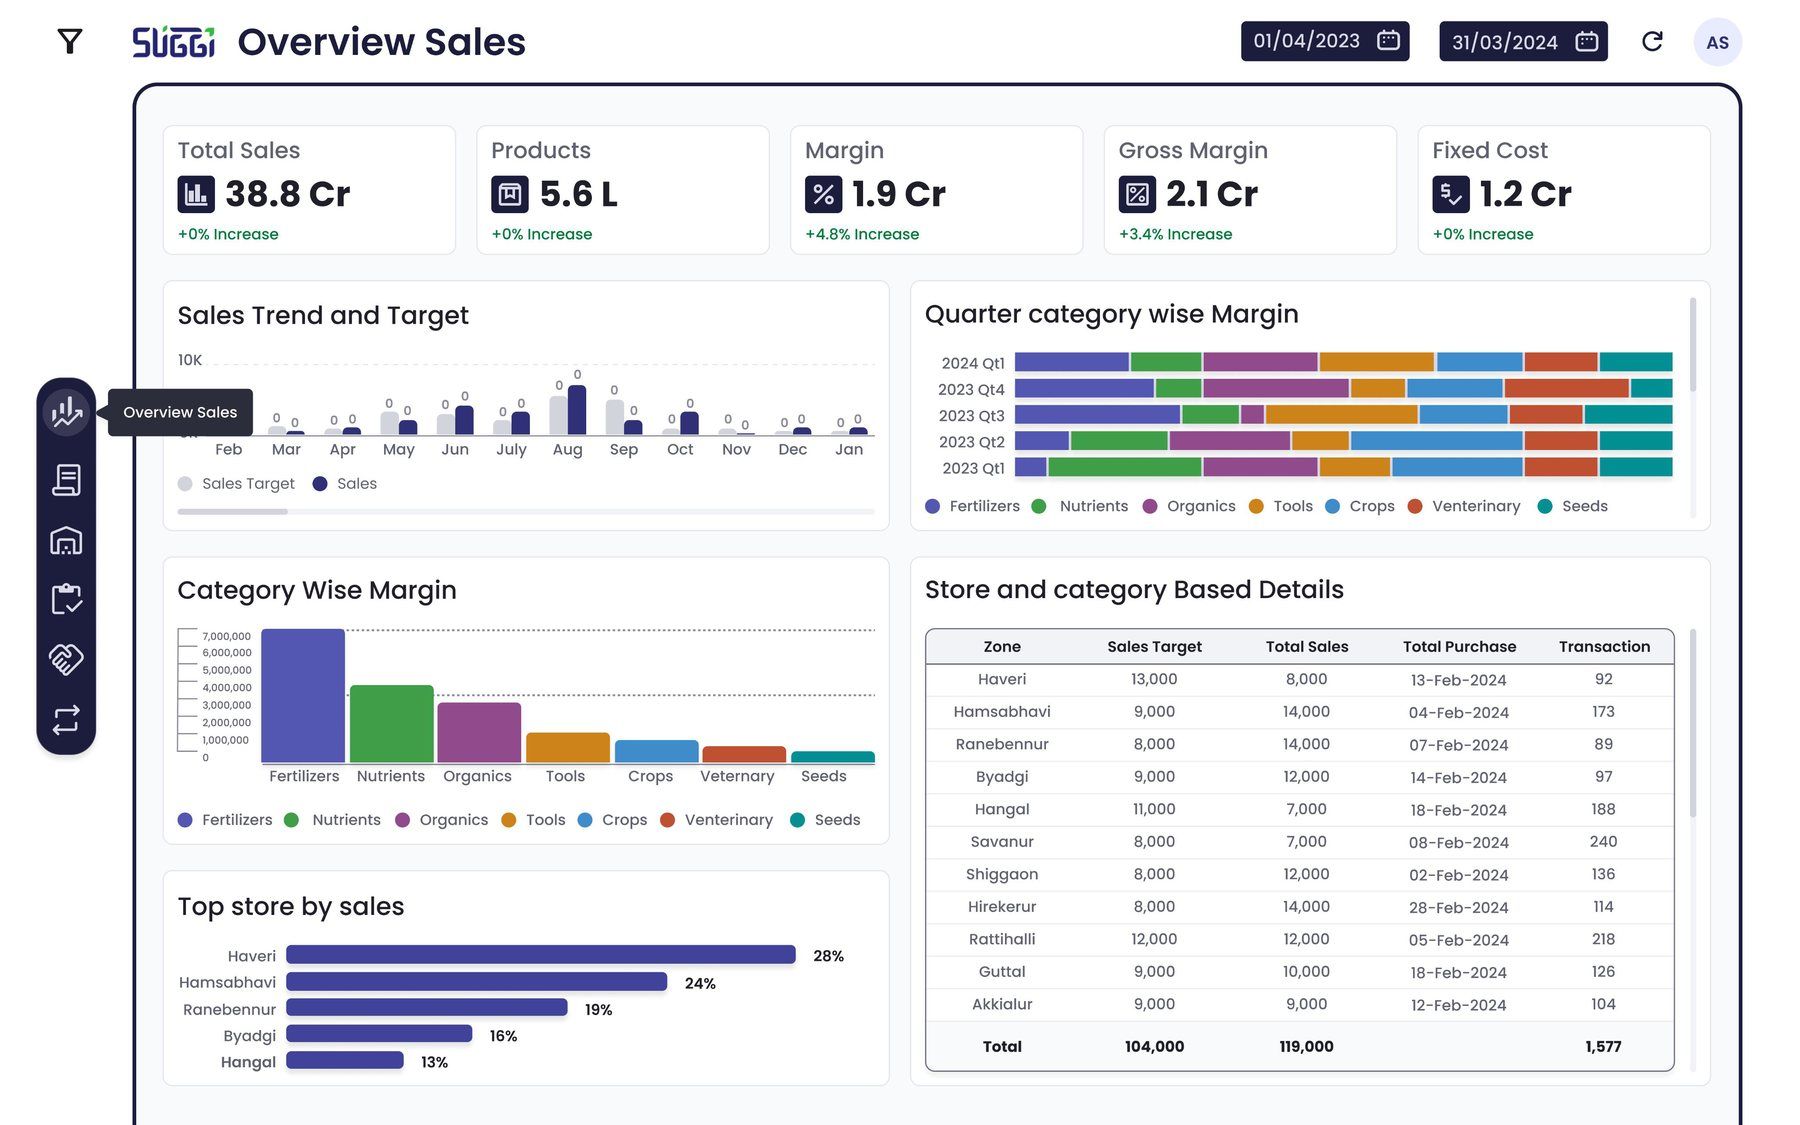Sort table by Total Purchase header
Image resolution: width=1800 pixels, height=1125 pixels.
click(x=1459, y=647)
